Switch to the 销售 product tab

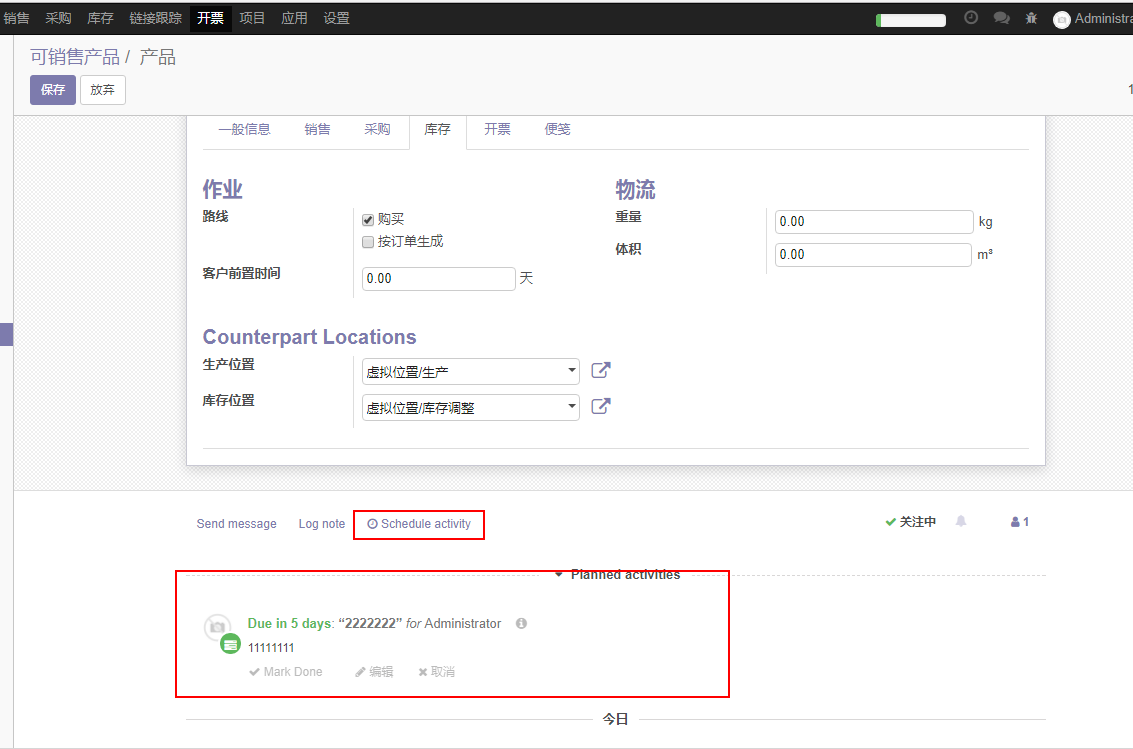pos(317,130)
